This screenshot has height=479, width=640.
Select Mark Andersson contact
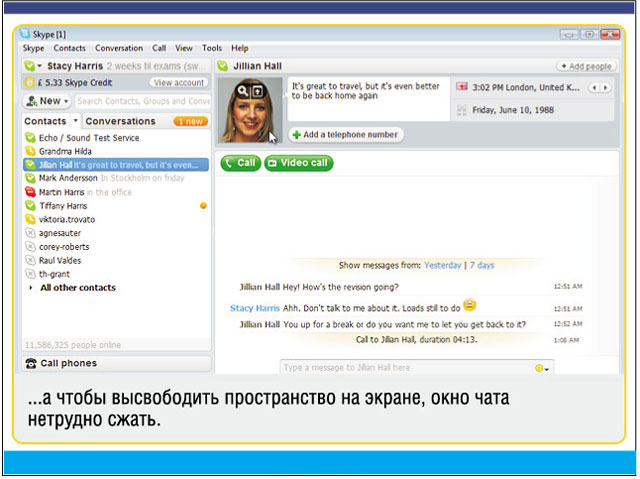coord(68,178)
